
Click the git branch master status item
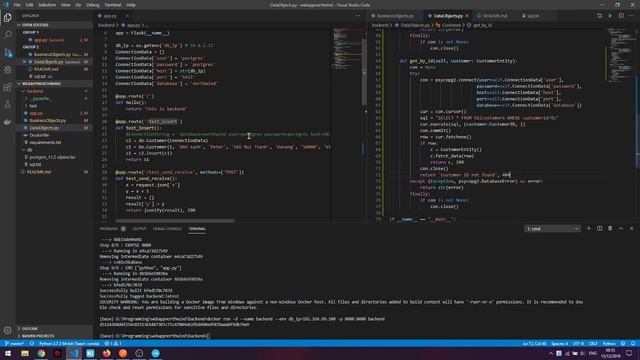coord(14,344)
